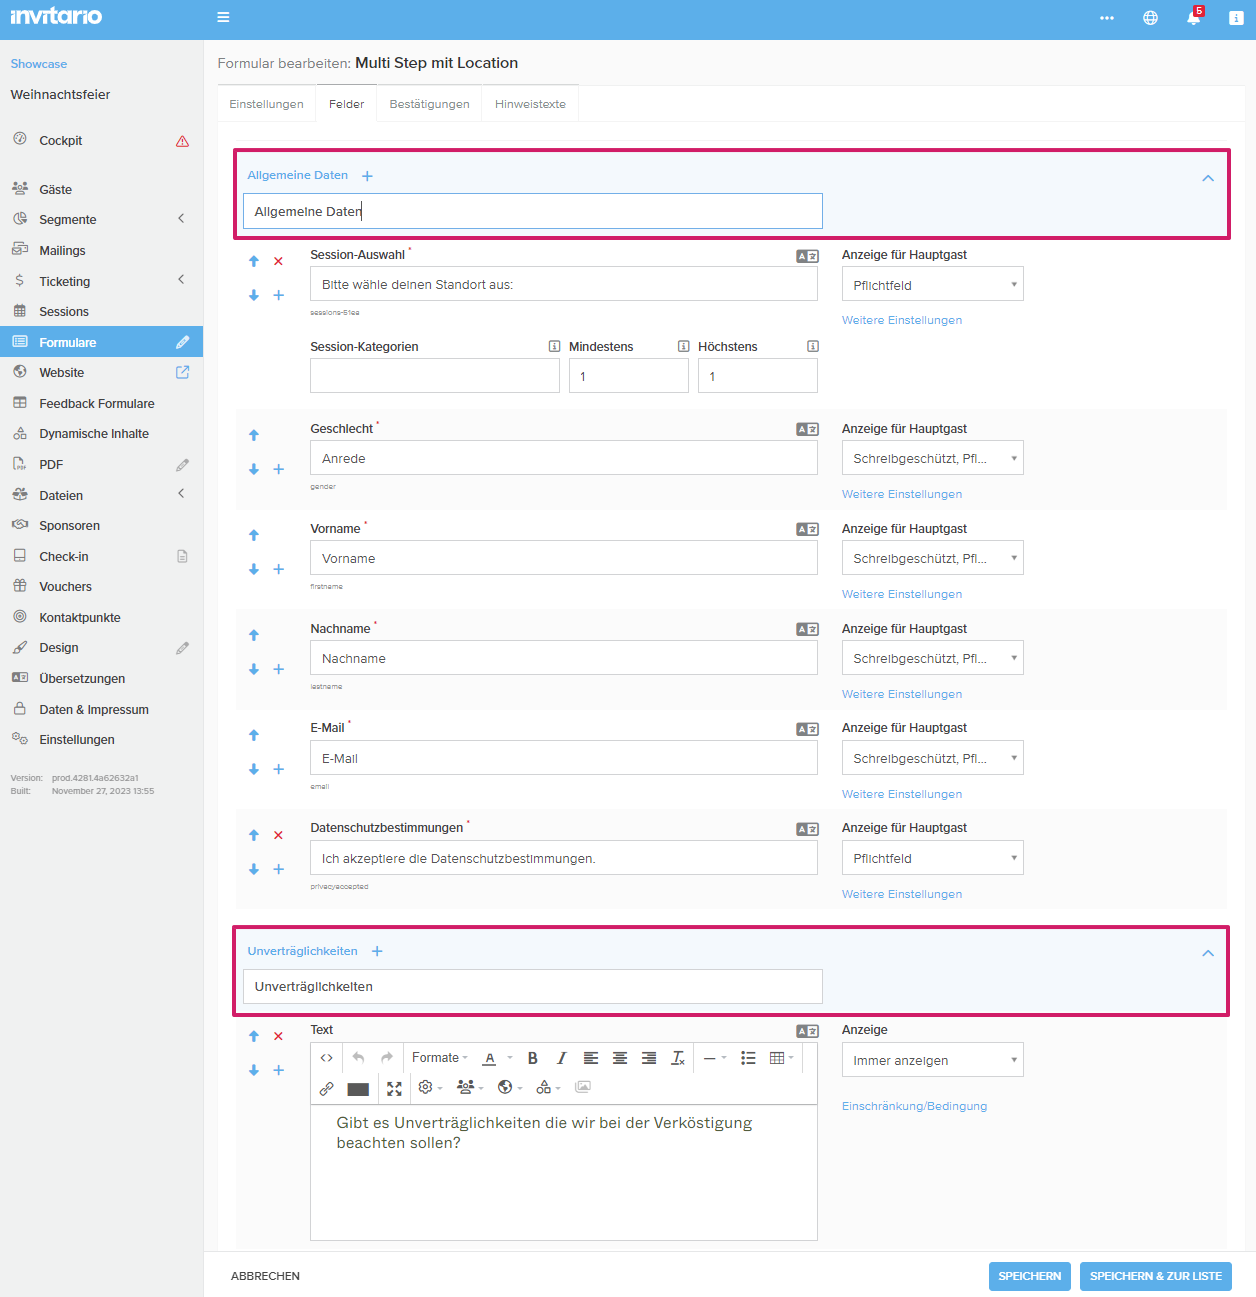Click the dark color block in editor toolbar
This screenshot has width=1256, height=1297.
[x=358, y=1089]
